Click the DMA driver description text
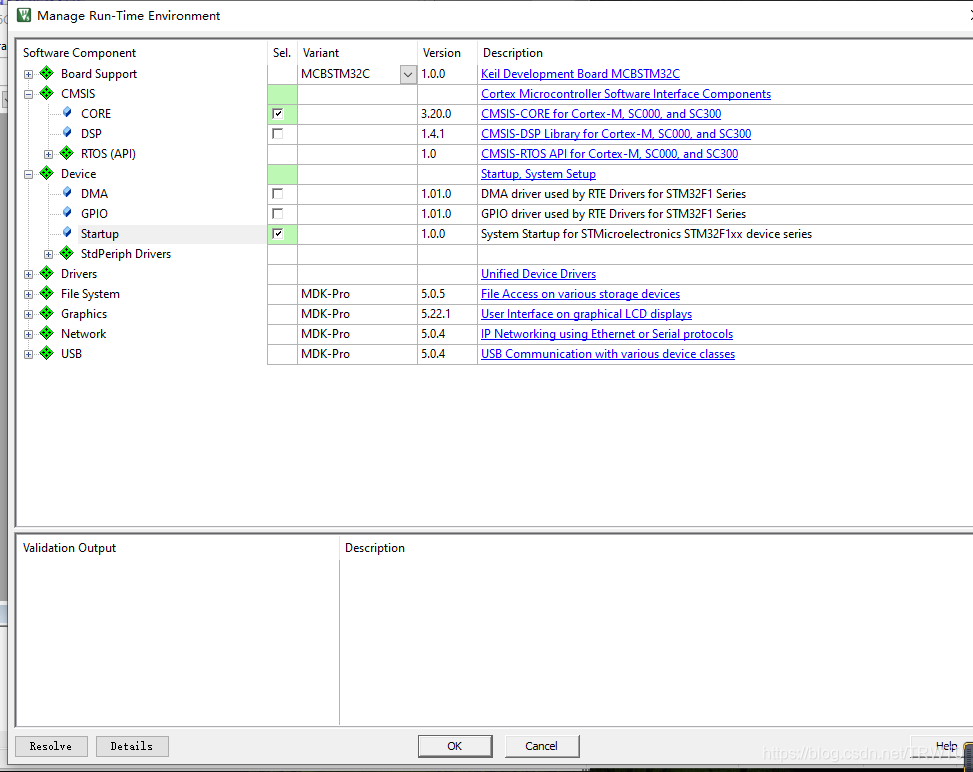 pos(613,194)
